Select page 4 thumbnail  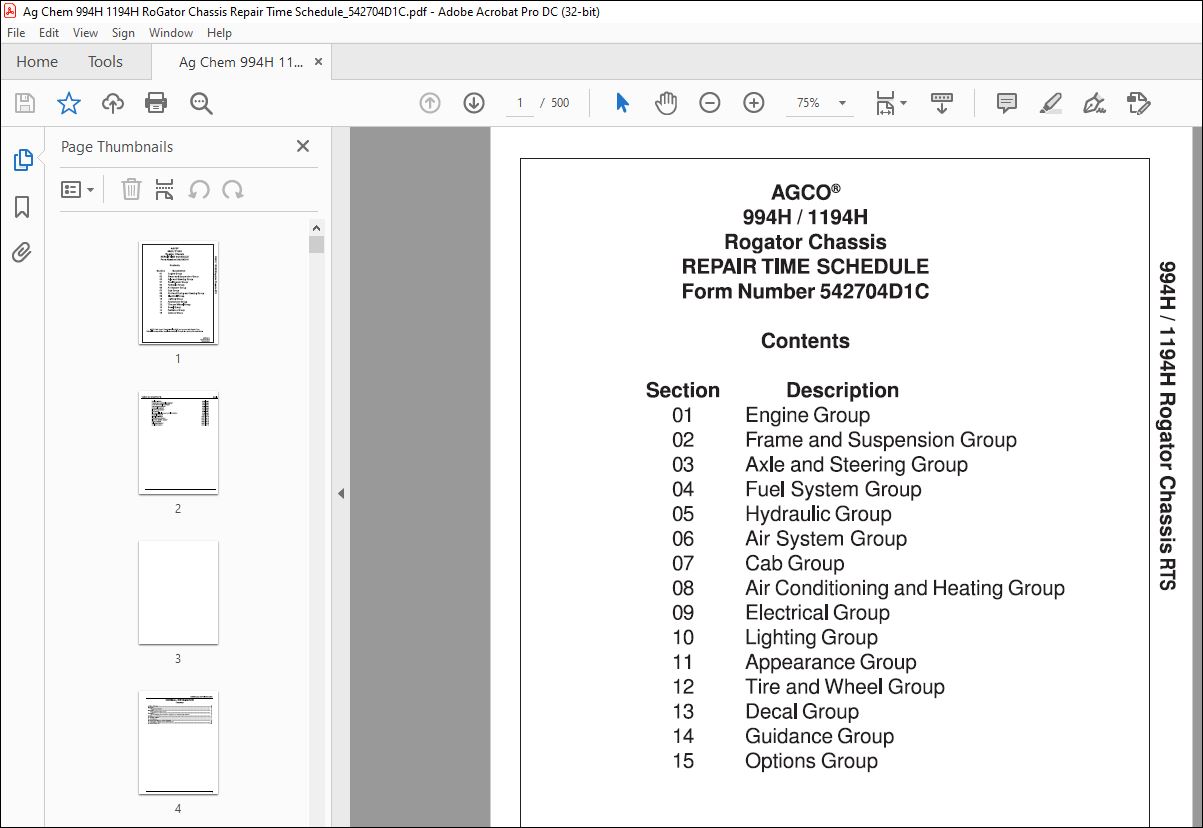pyautogui.click(x=178, y=743)
